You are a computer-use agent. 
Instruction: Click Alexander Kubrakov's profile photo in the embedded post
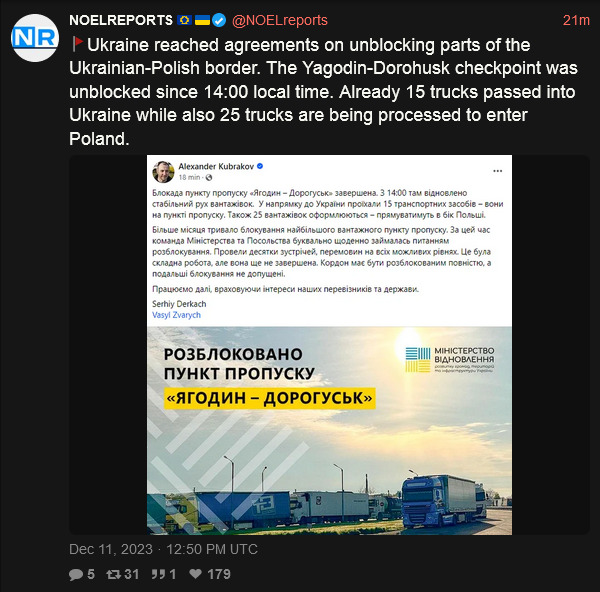[x=164, y=172]
